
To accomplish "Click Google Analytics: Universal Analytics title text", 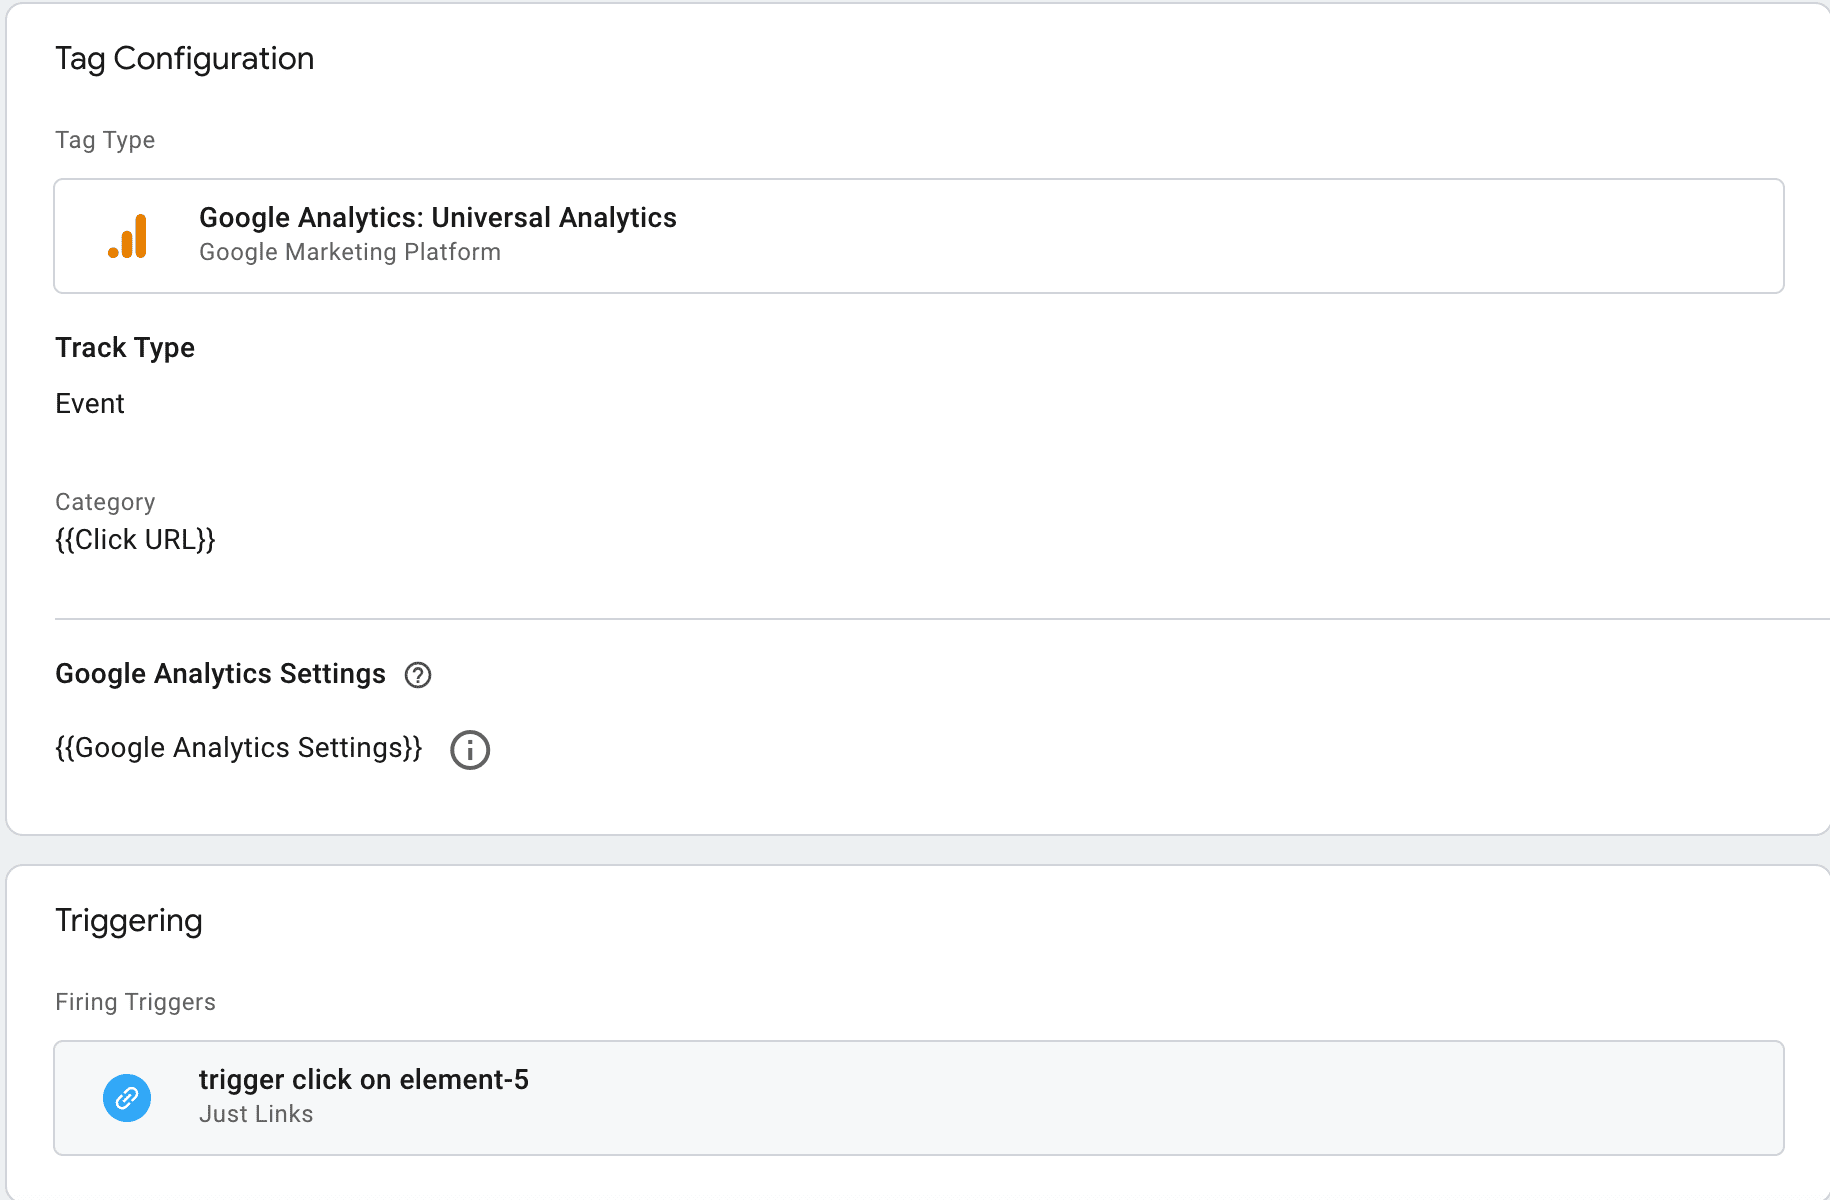I will (x=438, y=218).
